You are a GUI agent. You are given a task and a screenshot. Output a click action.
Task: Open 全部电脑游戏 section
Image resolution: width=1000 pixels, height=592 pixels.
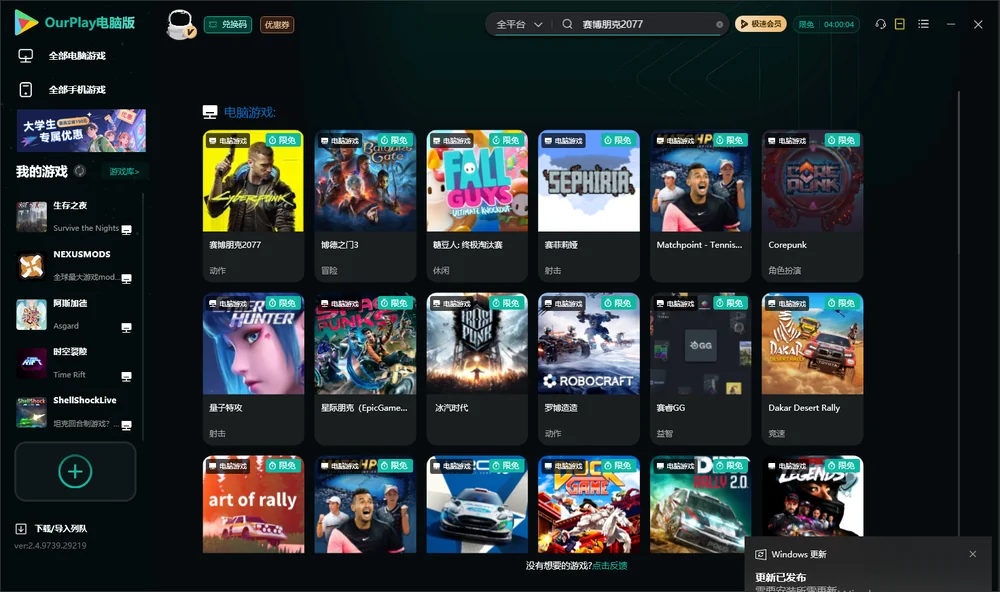tap(77, 56)
